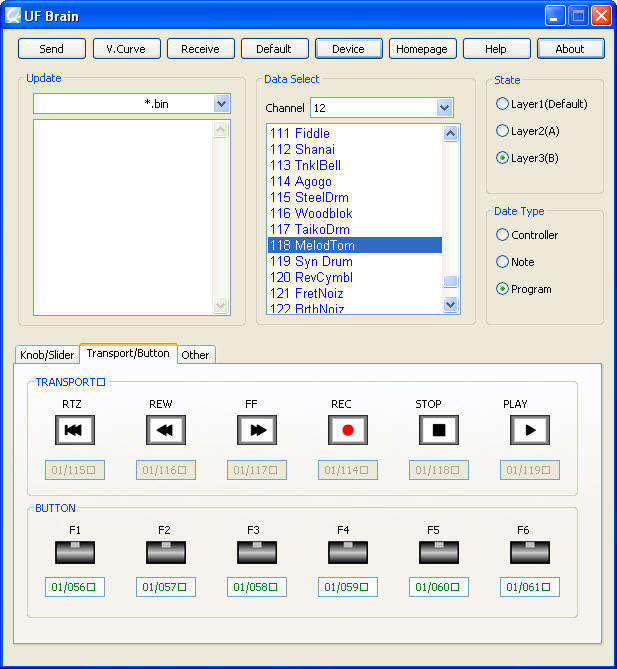Screen dimensions: 617x669
Task: Click the REC value field 01/114
Action: click(x=348, y=470)
